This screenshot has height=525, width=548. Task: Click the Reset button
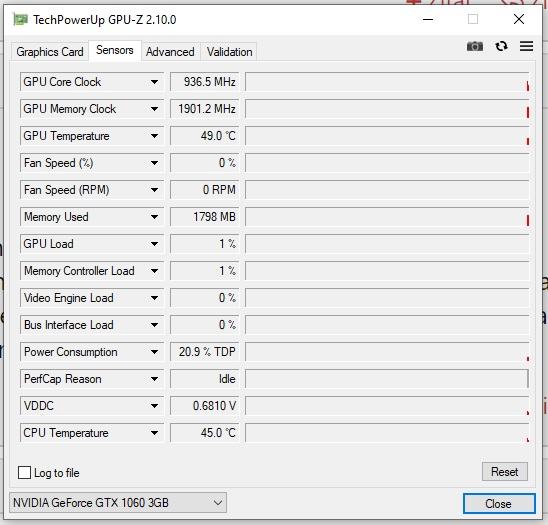[505, 472]
